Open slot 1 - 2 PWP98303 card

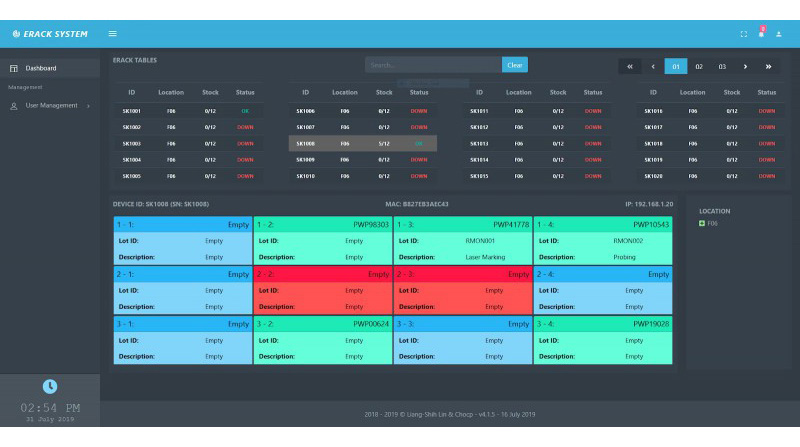click(323, 240)
